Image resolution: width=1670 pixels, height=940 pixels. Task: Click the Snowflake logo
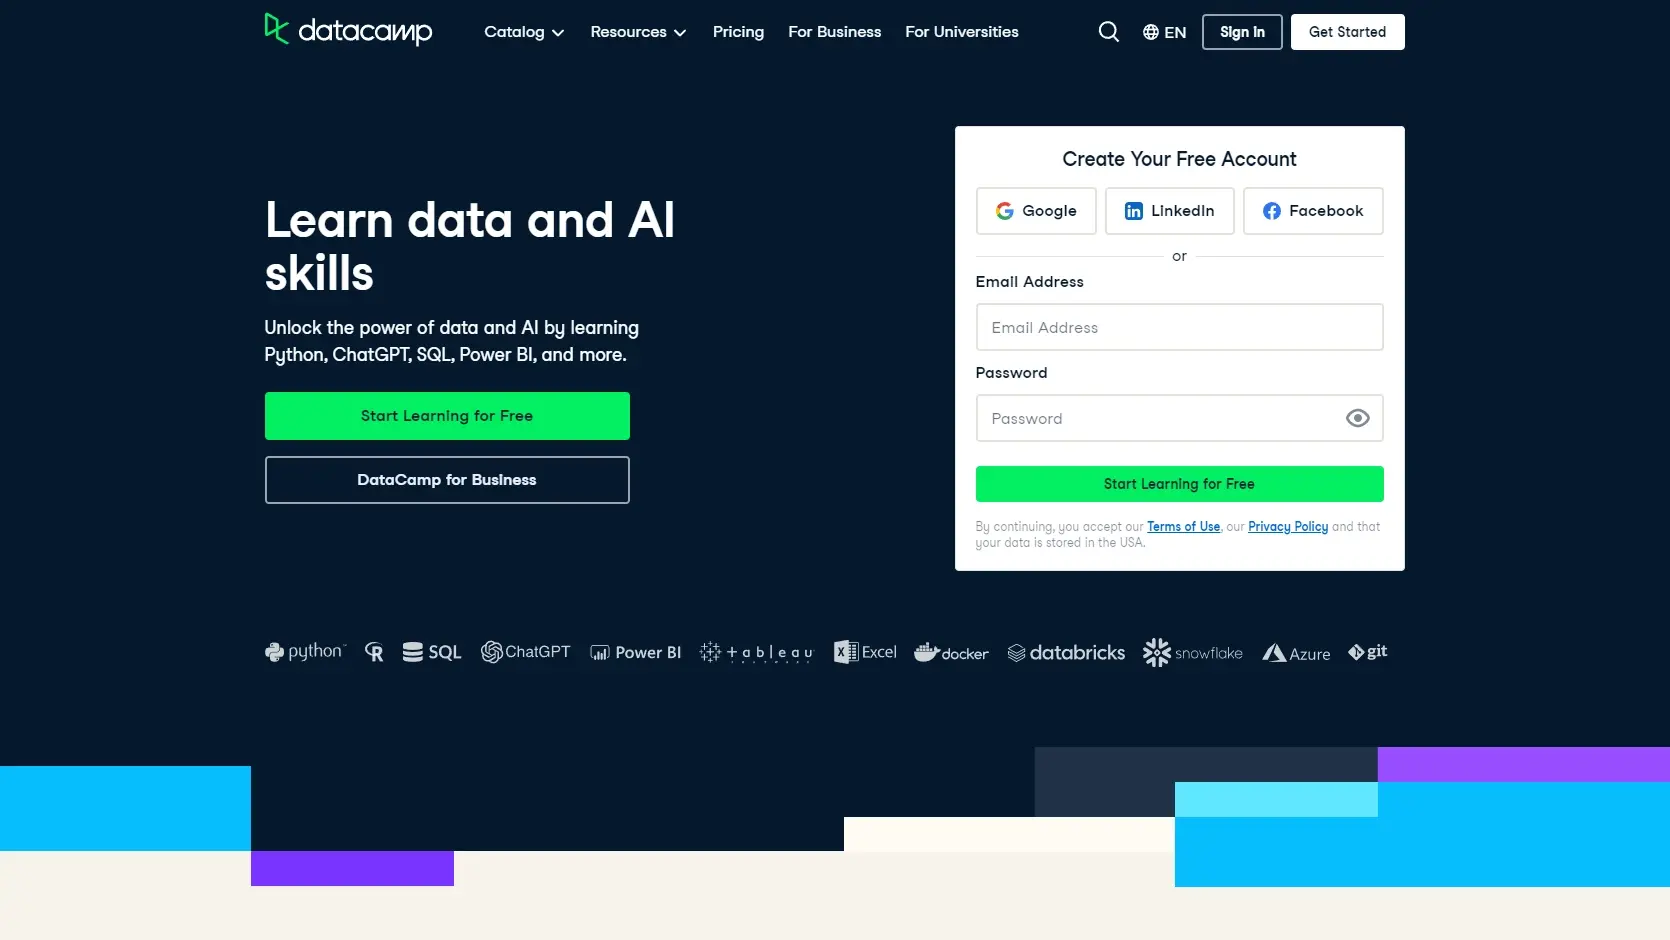[x=1193, y=652]
